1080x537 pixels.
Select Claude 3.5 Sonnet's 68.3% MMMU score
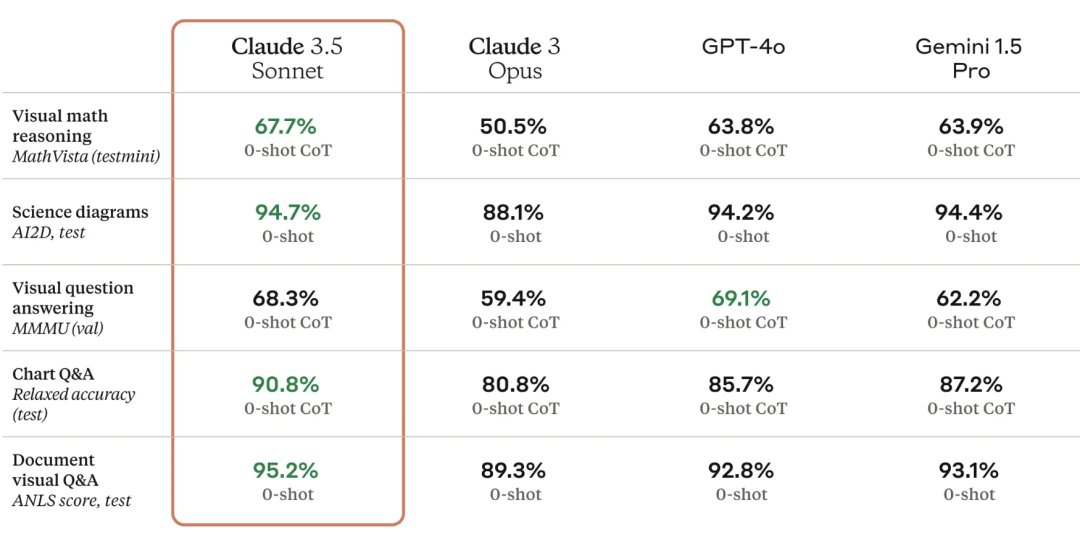[x=287, y=299]
